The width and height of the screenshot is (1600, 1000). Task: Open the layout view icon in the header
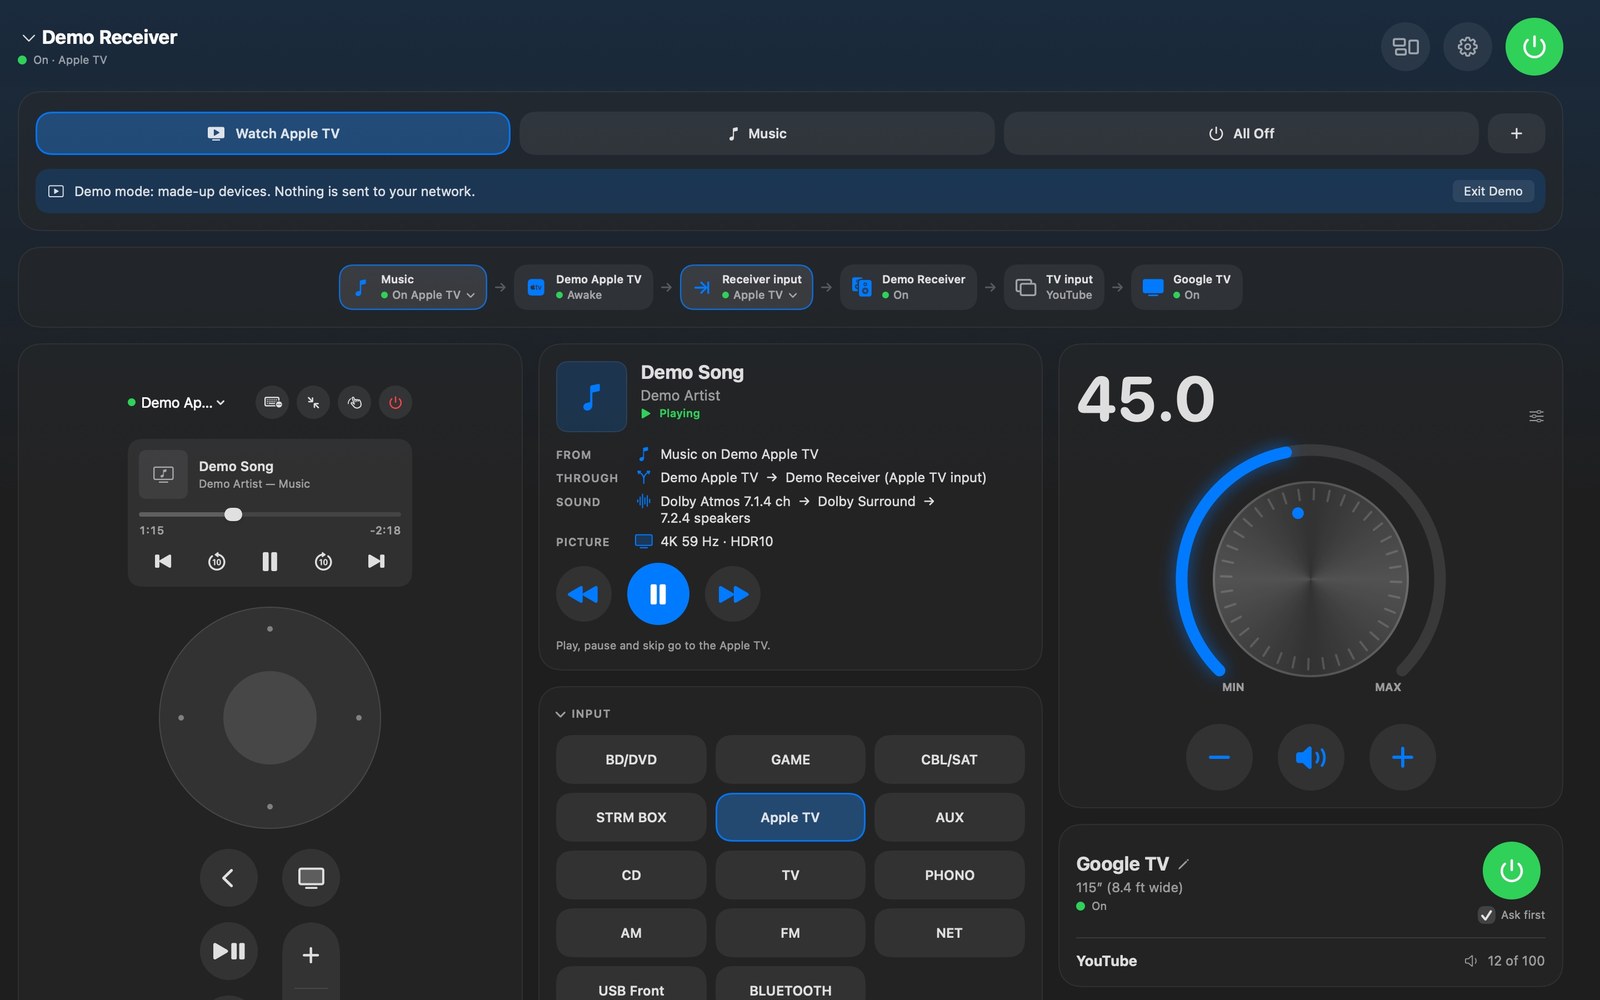coord(1405,47)
